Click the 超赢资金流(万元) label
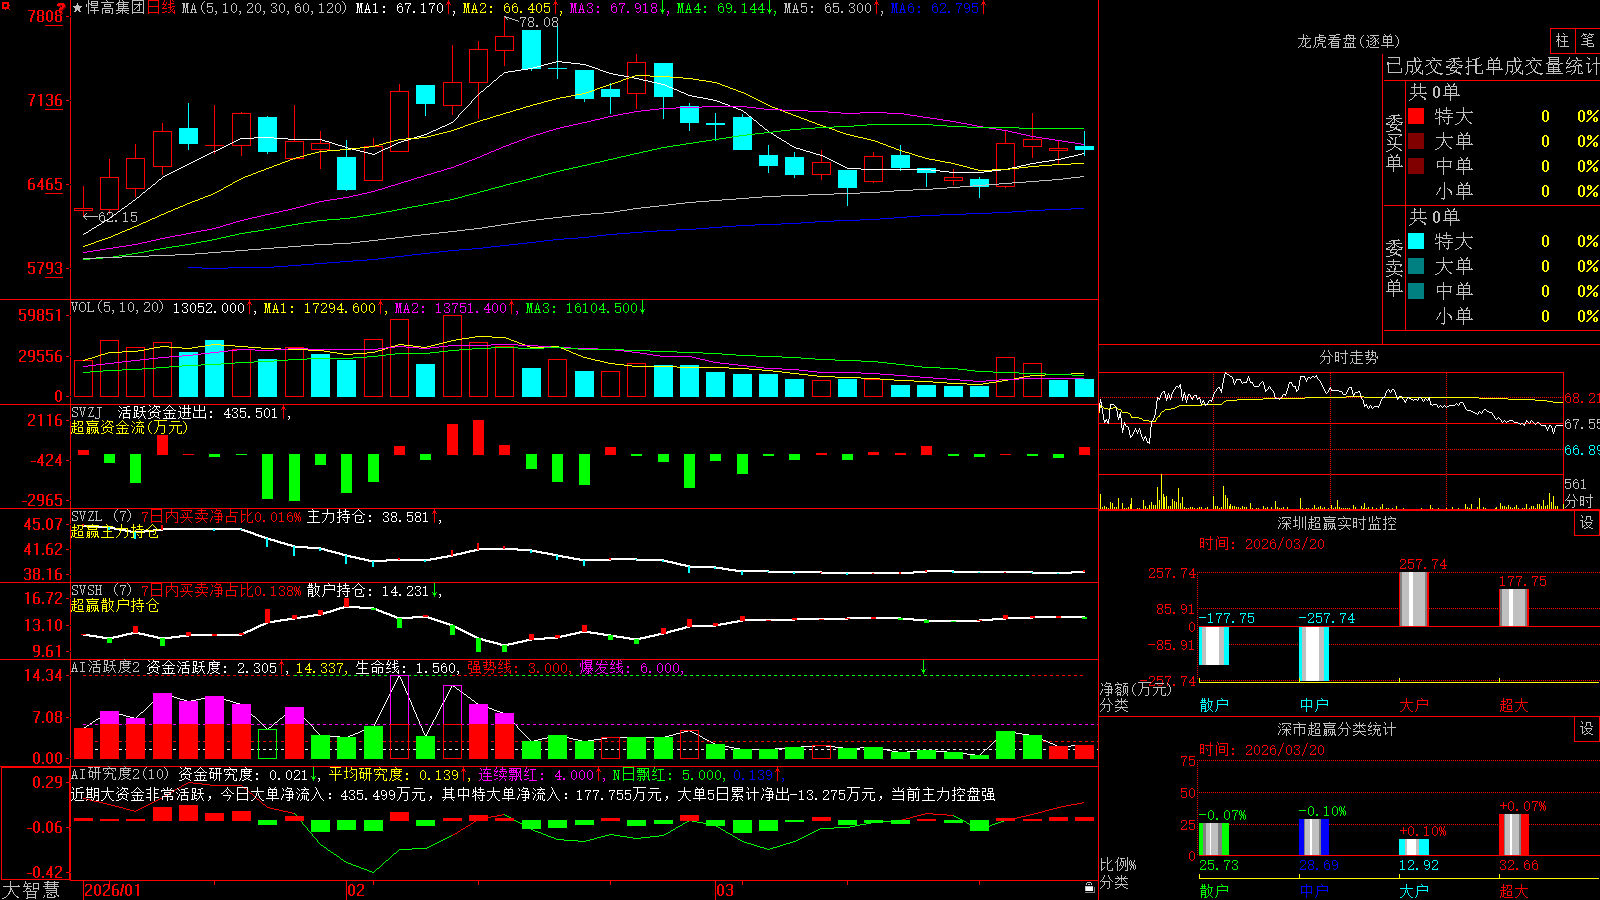Screen dimensions: 1600x900 [129, 427]
